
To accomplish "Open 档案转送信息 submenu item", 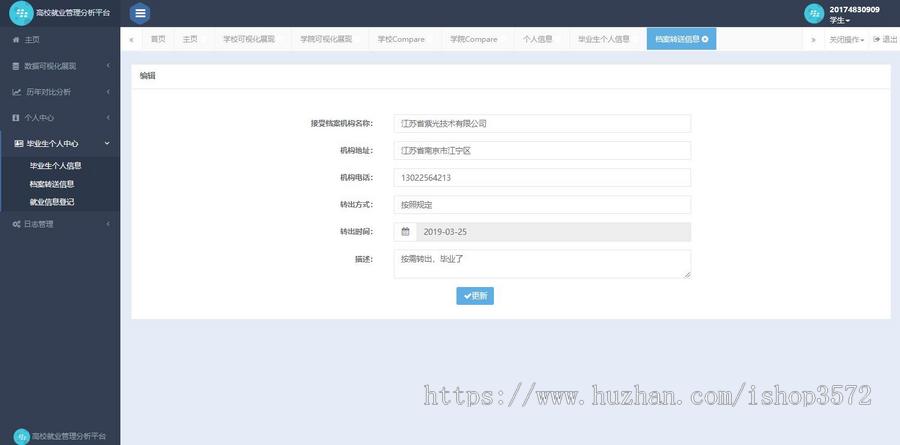I will 52,184.
